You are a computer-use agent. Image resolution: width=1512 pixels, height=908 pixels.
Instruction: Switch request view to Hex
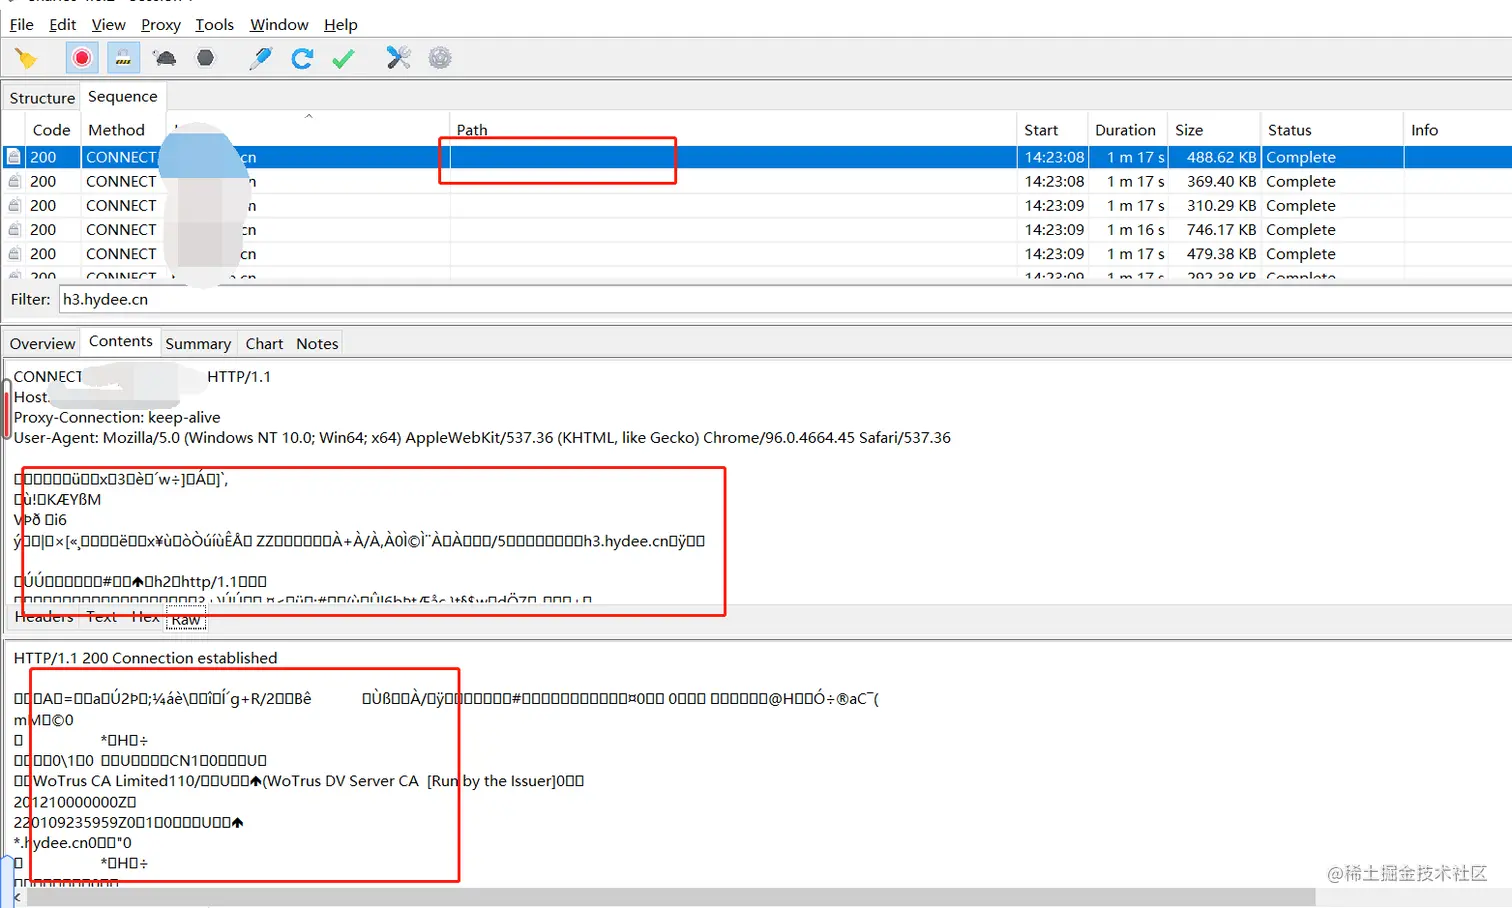click(x=145, y=617)
